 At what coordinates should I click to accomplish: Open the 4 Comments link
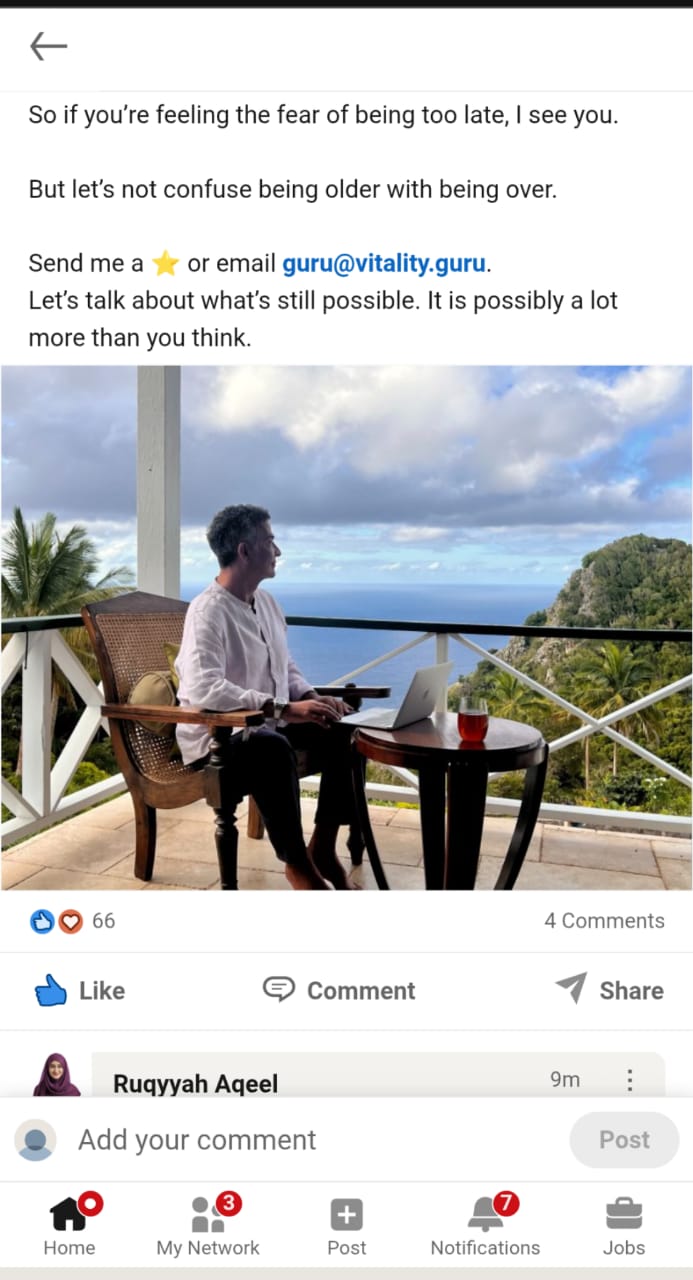(x=604, y=921)
